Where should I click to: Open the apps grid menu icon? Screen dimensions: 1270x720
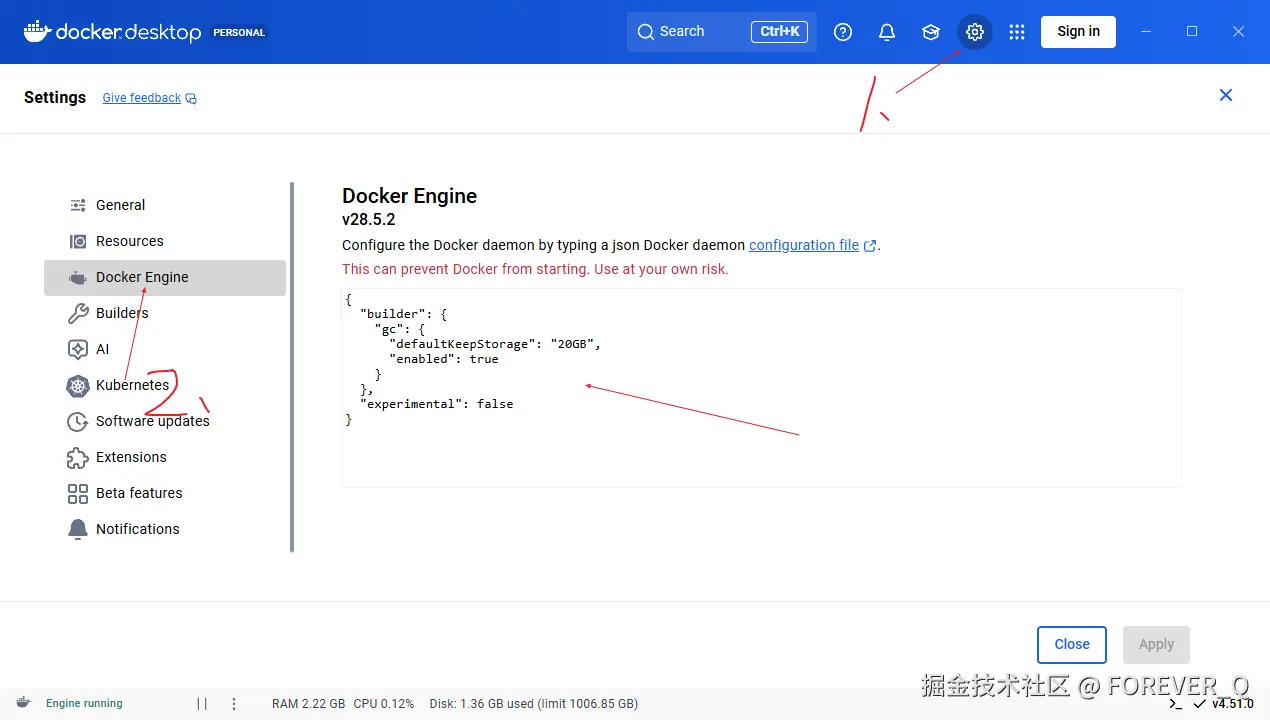tap(1017, 32)
